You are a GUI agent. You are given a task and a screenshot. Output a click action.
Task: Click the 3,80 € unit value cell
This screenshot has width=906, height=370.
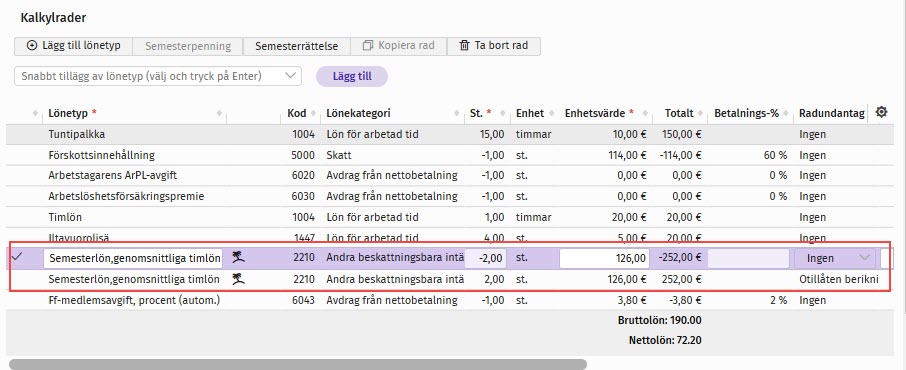click(633, 300)
